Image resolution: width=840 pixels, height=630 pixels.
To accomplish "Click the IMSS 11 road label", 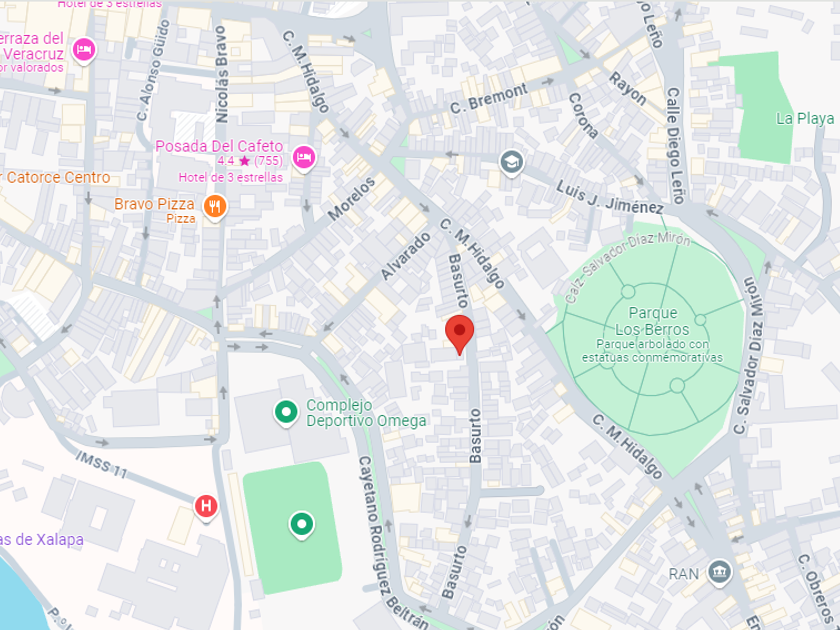I will (x=101, y=464).
